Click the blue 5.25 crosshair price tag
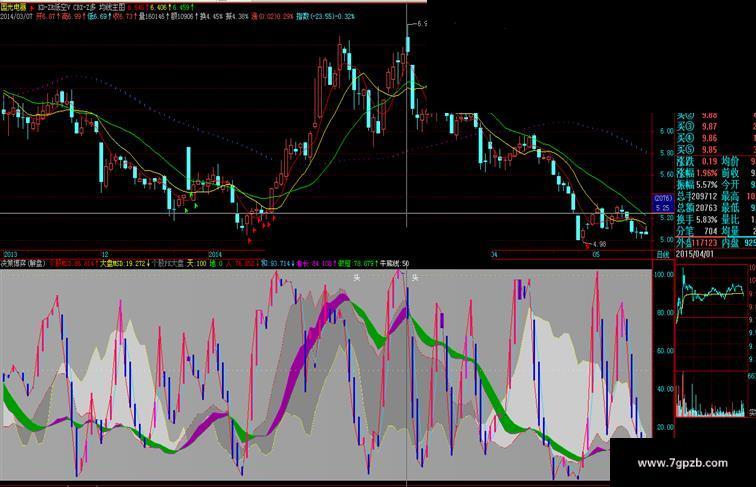 point(662,208)
